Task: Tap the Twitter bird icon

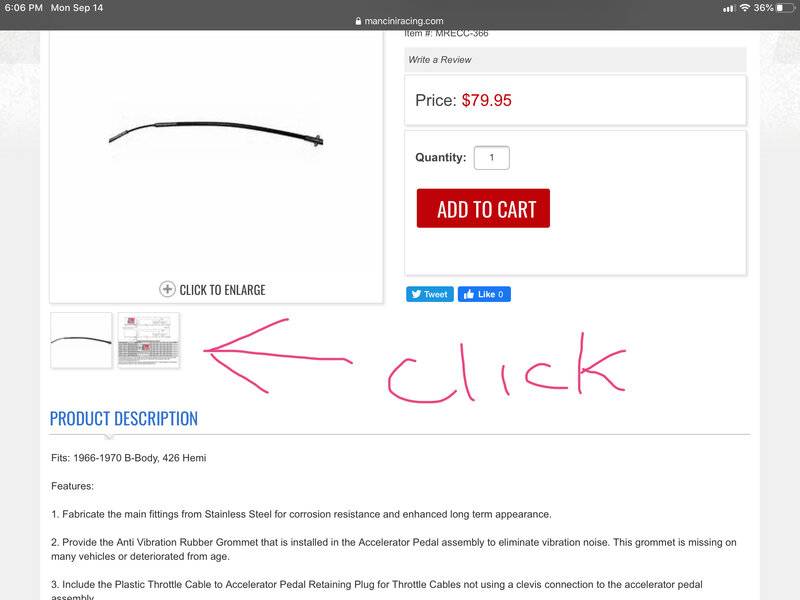Action: [x=416, y=294]
